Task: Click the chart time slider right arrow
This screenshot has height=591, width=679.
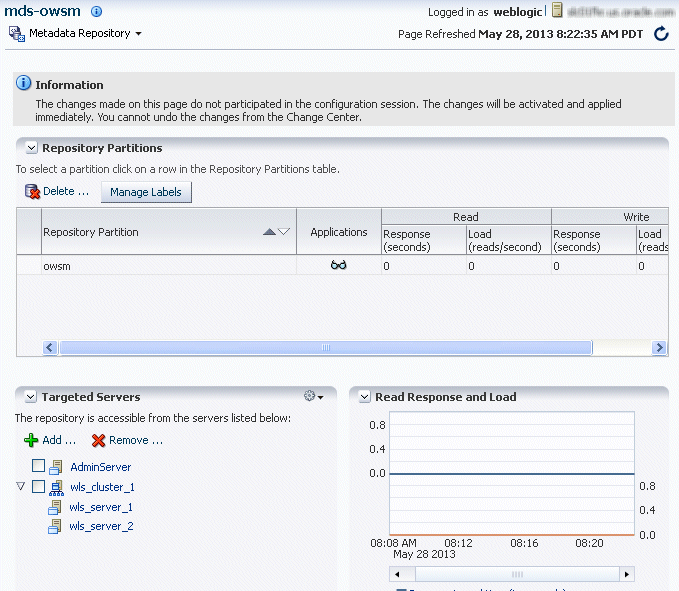Action: (627, 575)
